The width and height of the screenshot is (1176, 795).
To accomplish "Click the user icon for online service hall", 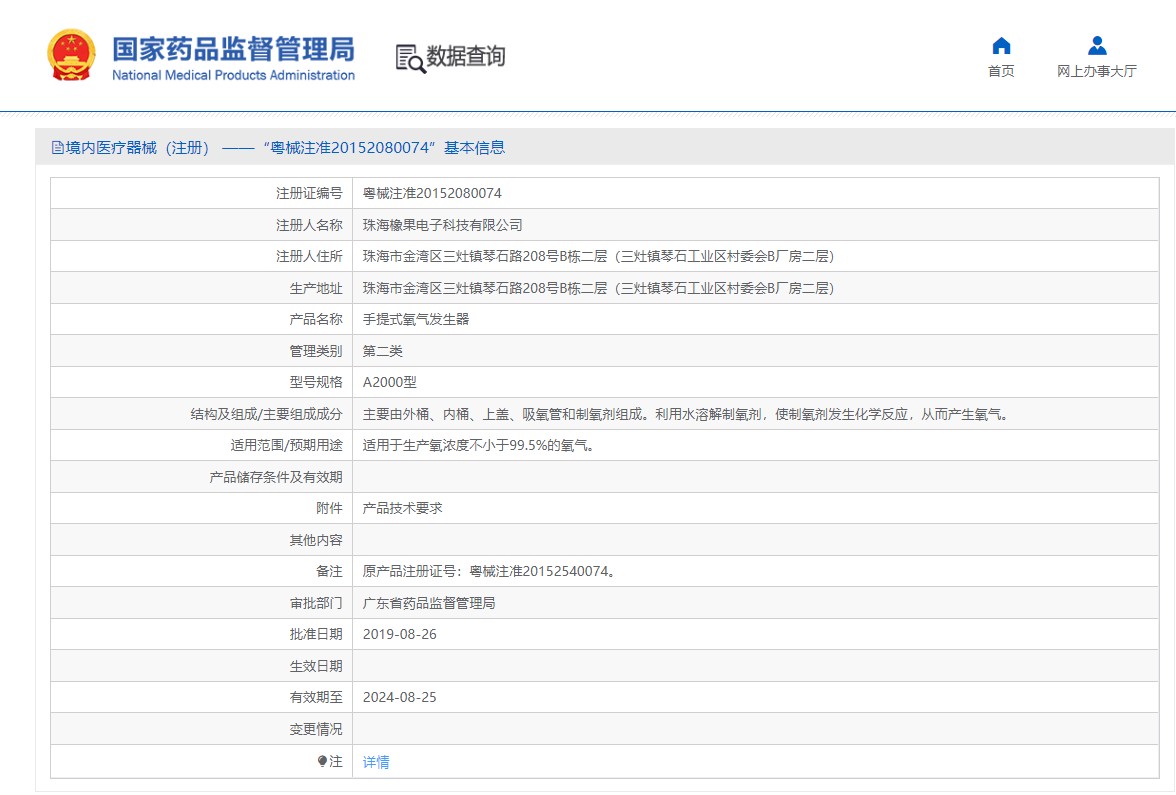I will (x=1097, y=46).
